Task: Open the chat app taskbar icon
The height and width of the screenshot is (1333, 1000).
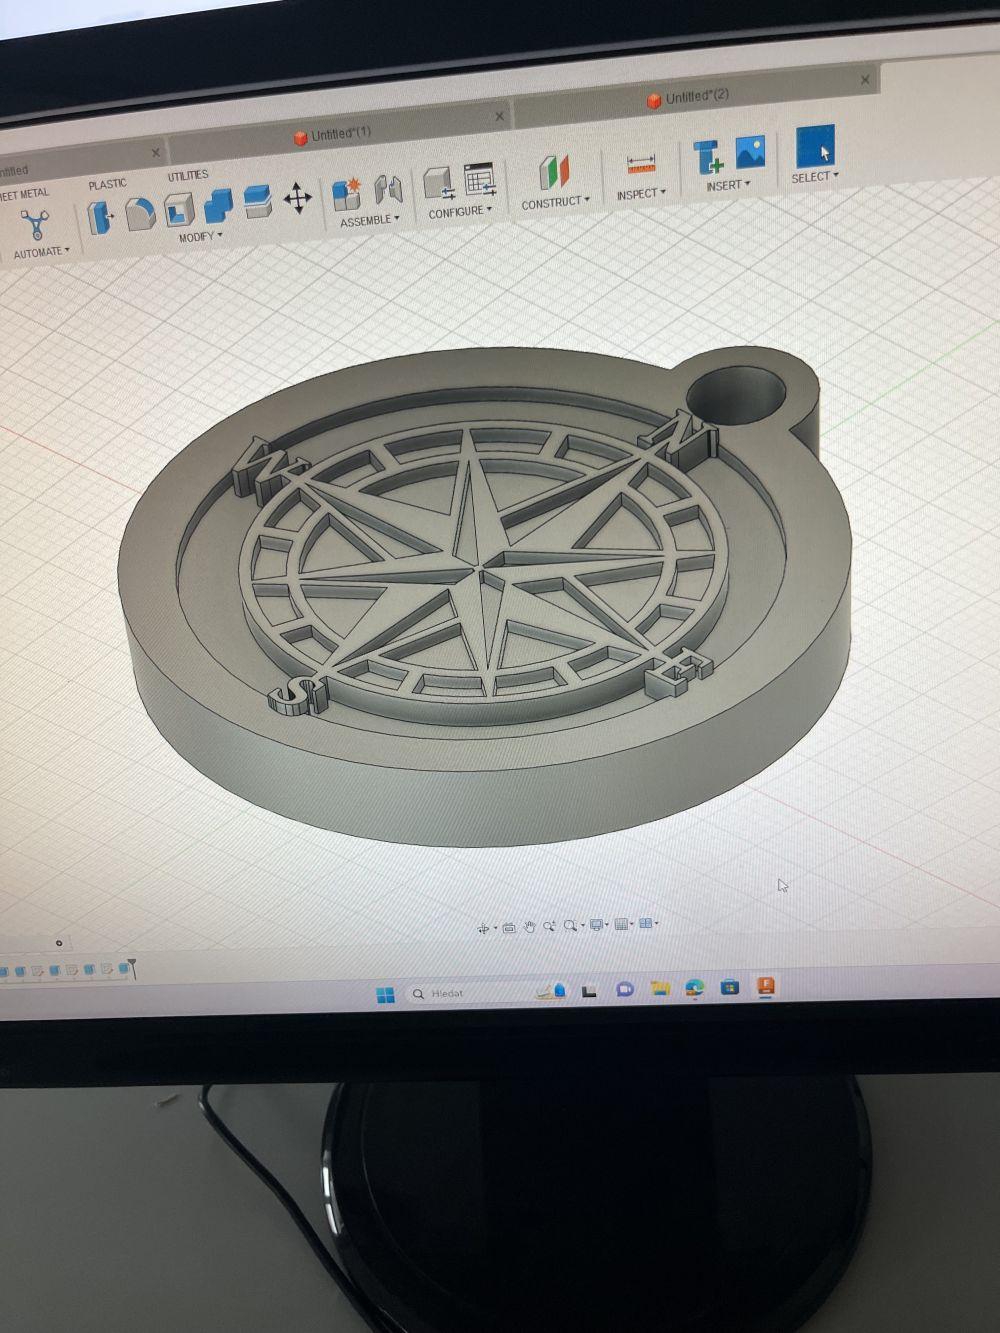Action: 625,990
